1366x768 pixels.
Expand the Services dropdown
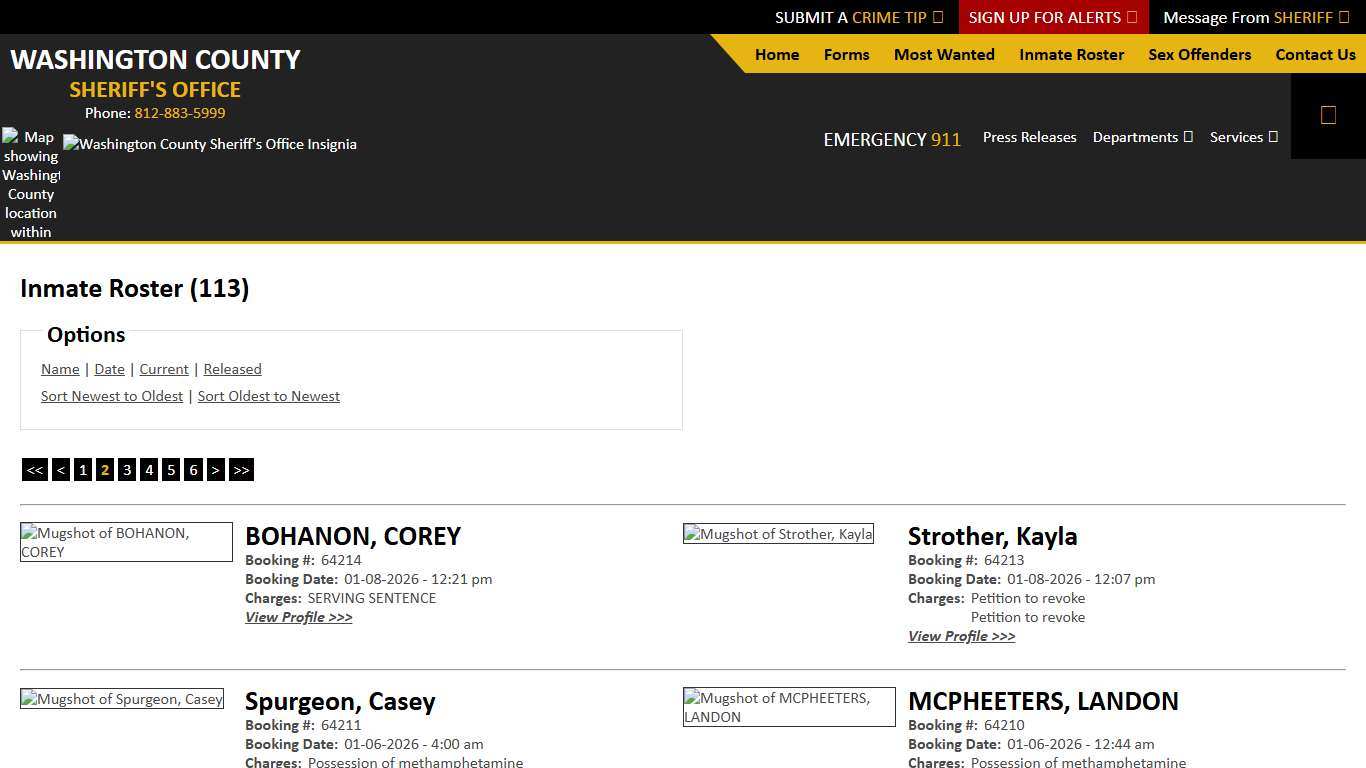(1243, 137)
